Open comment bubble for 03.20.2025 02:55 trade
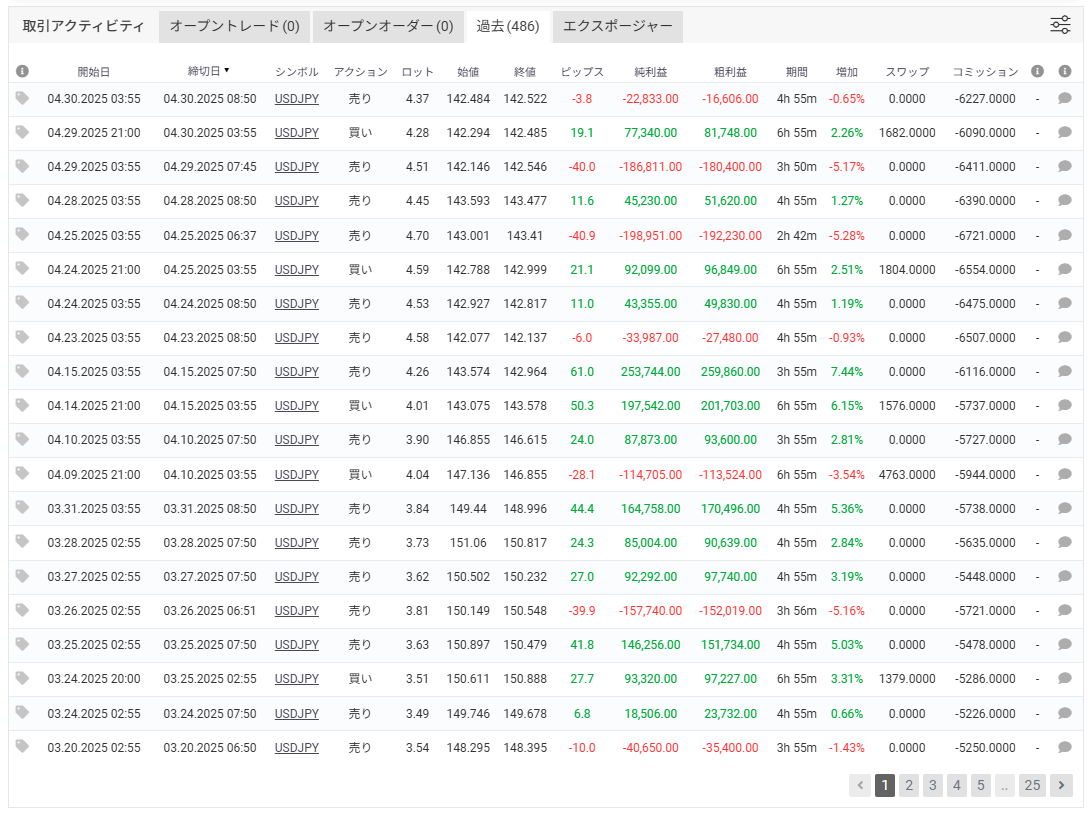Viewport: 1090px width, 816px height. (x=1064, y=746)
